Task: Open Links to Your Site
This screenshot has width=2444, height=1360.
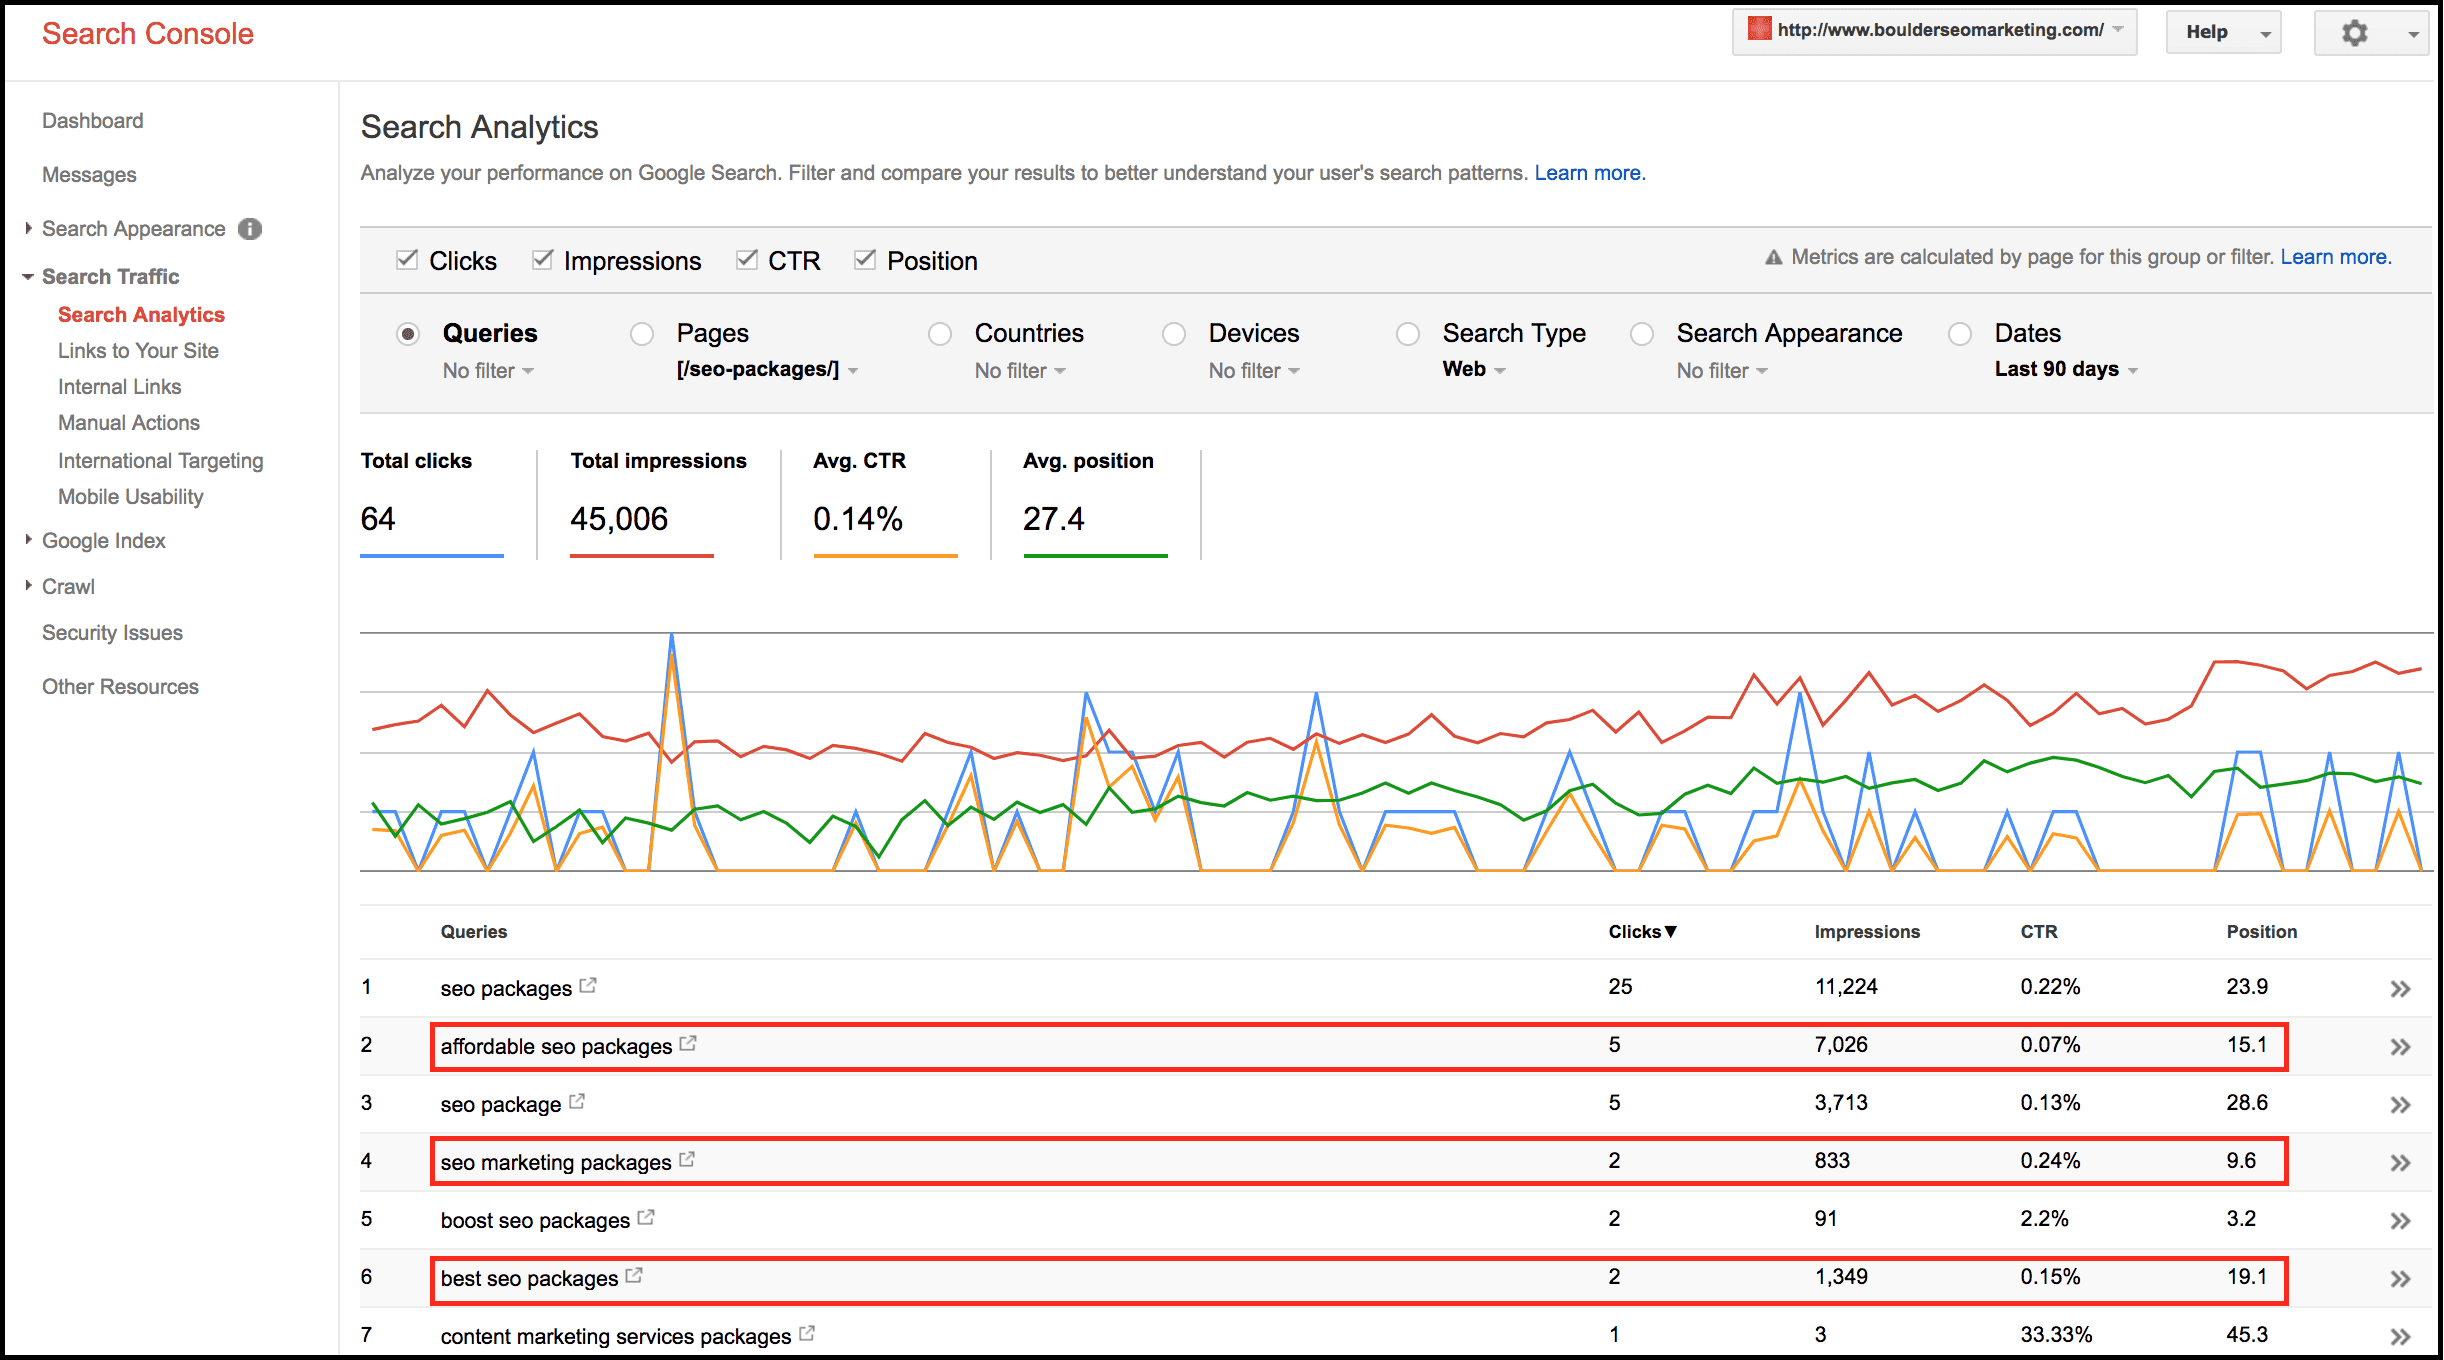Action: (x=138, y=351)
